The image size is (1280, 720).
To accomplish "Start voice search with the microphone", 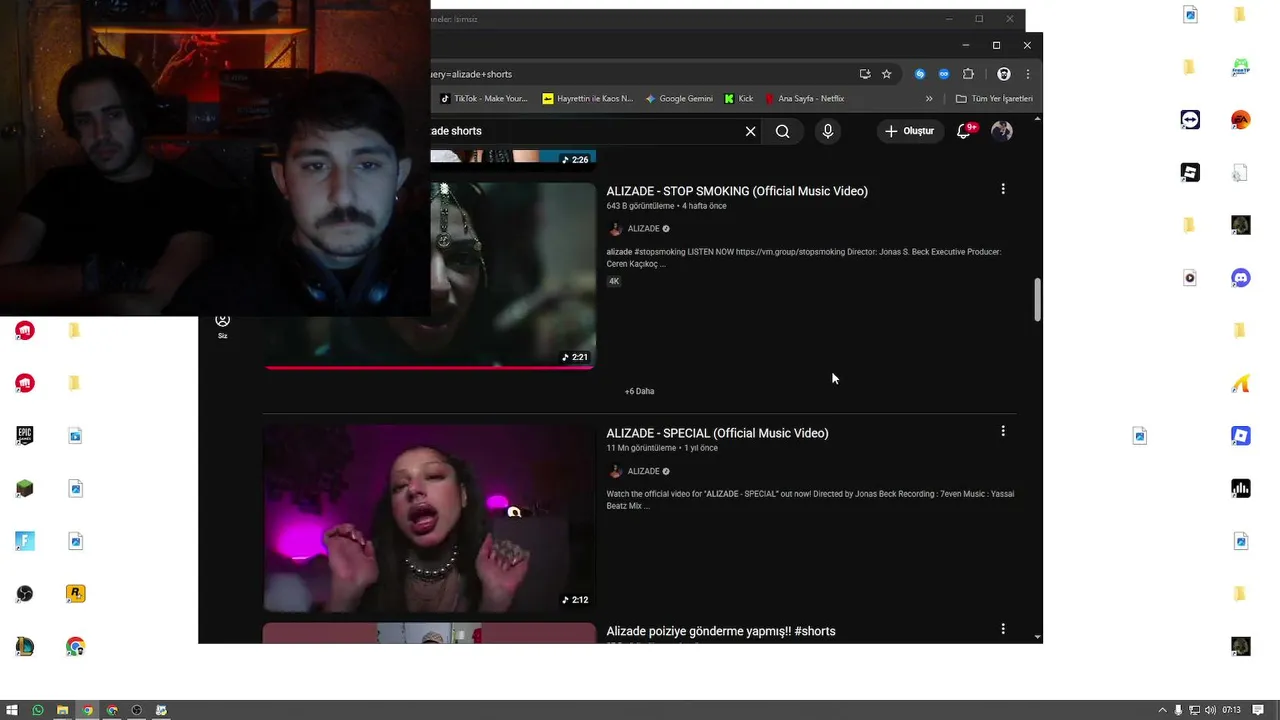I will [x=827, y=131].
